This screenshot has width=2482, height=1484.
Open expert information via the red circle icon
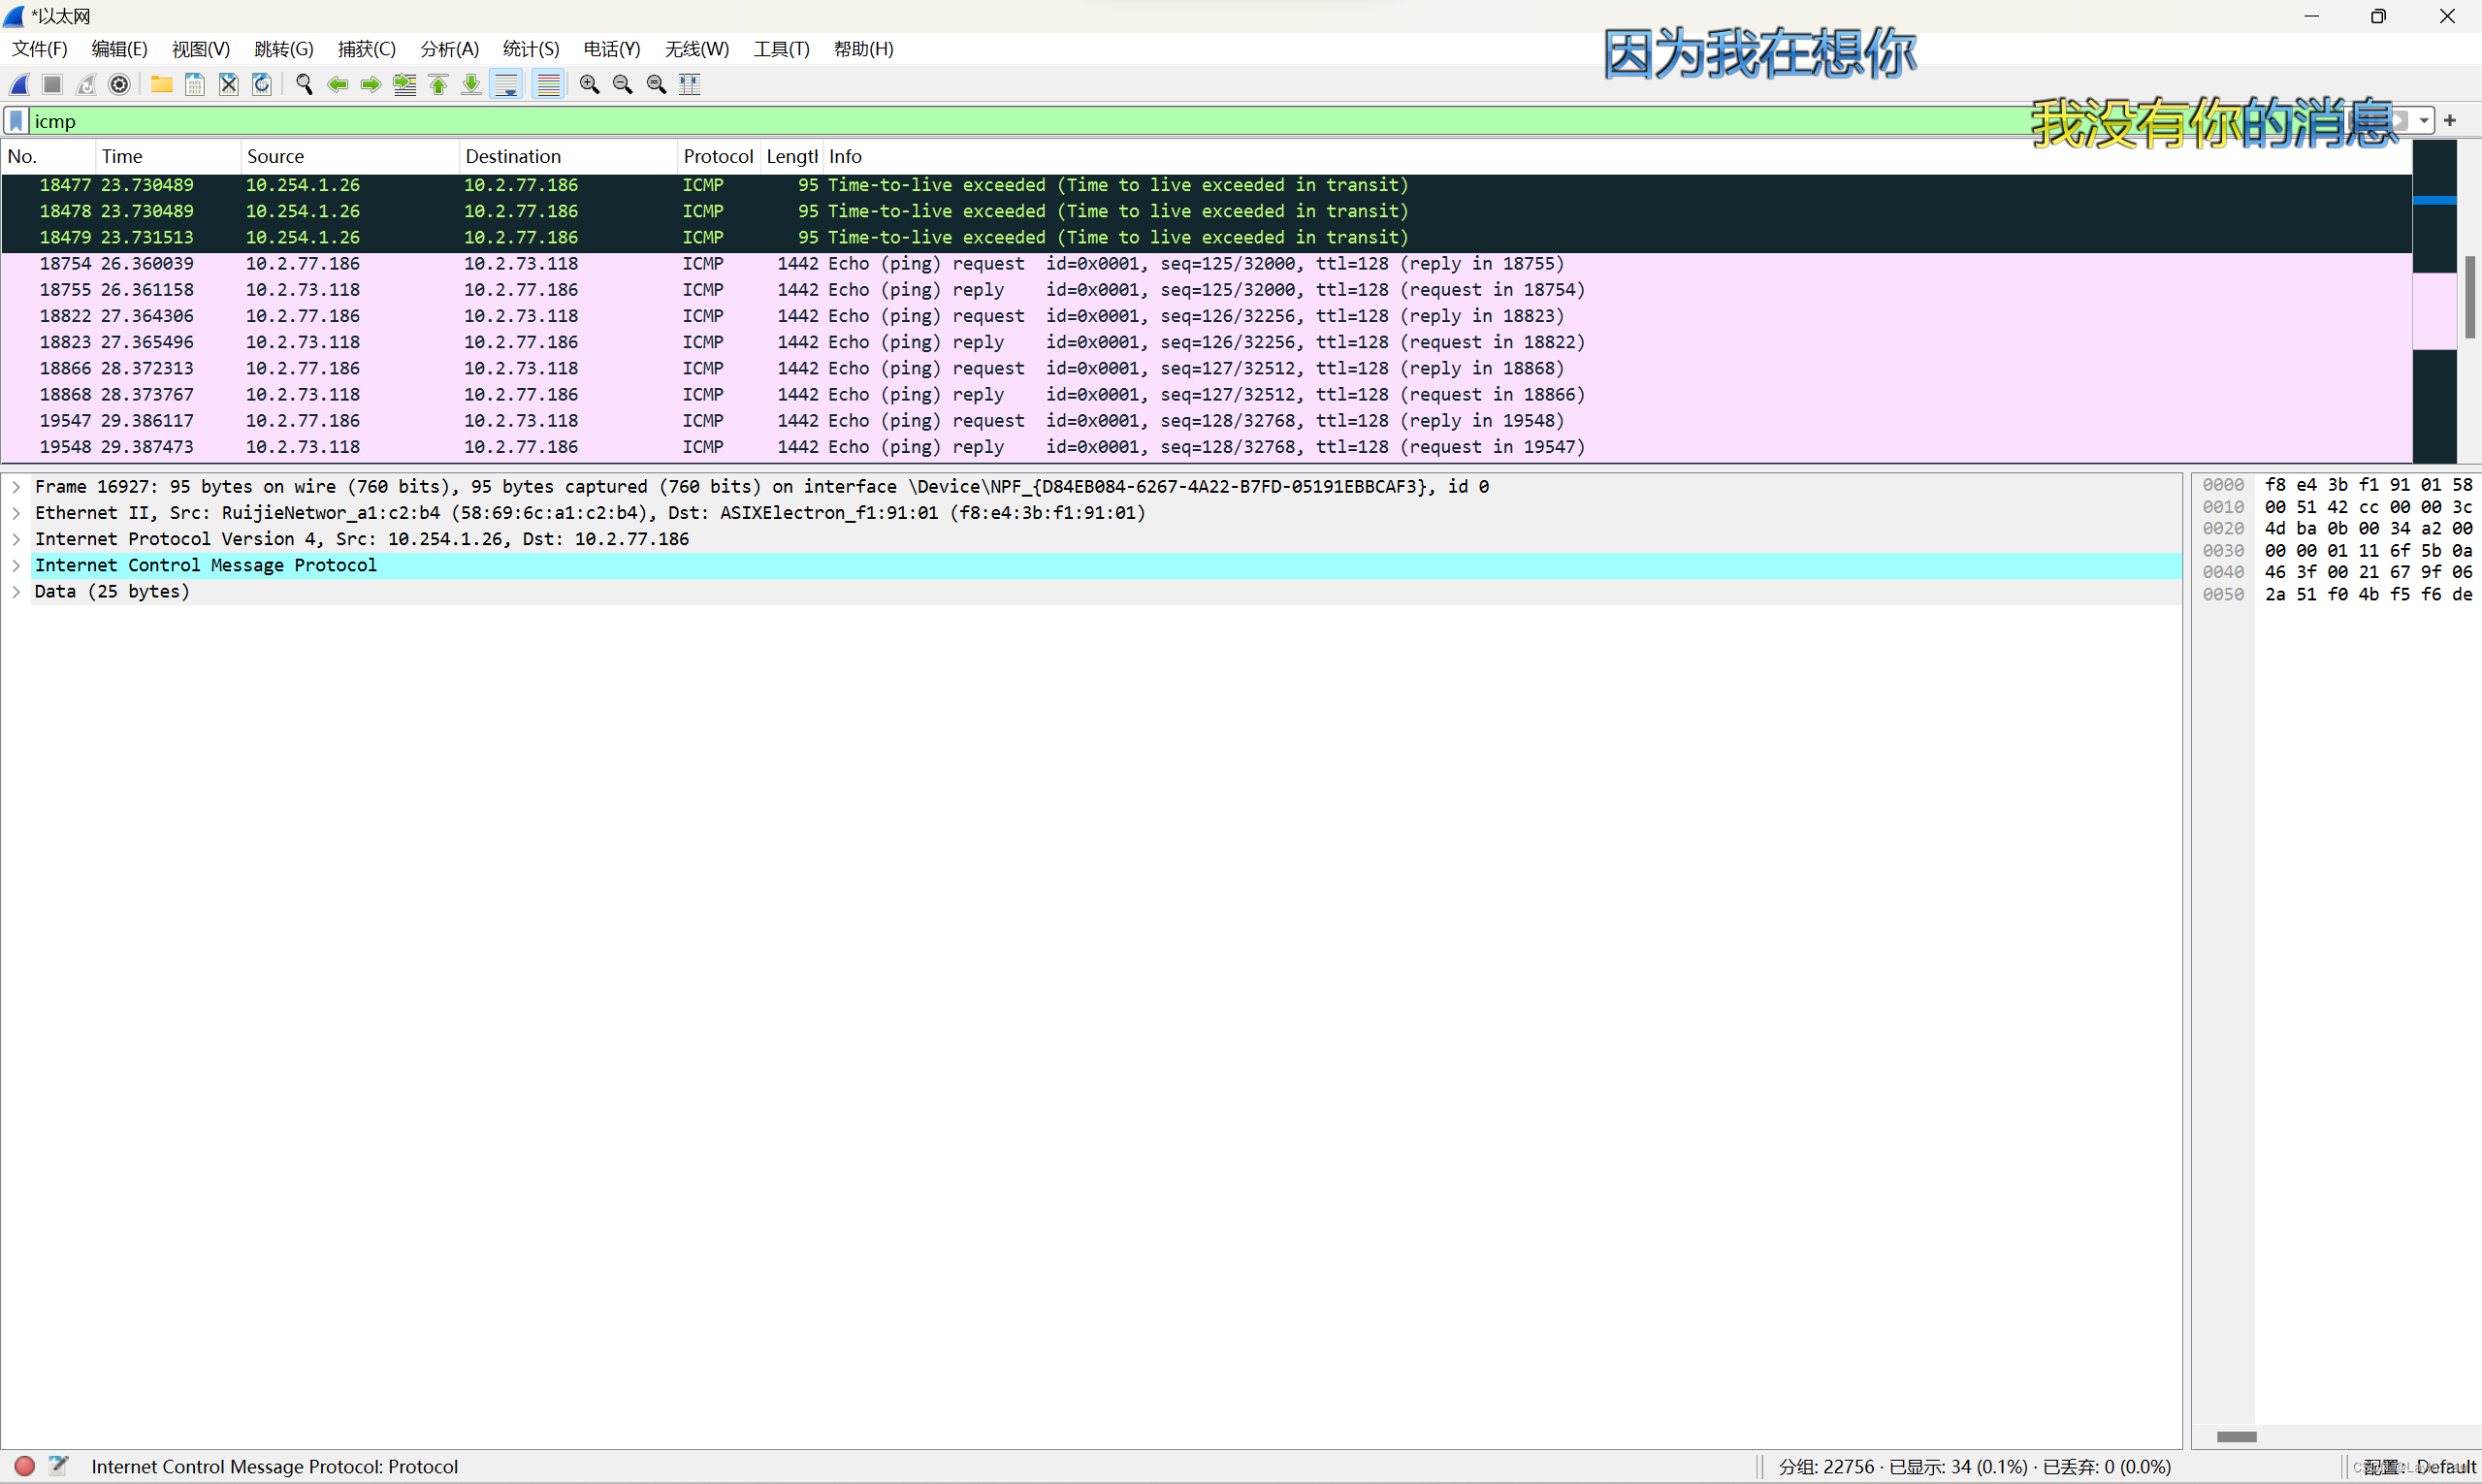tap(25, 1466)
